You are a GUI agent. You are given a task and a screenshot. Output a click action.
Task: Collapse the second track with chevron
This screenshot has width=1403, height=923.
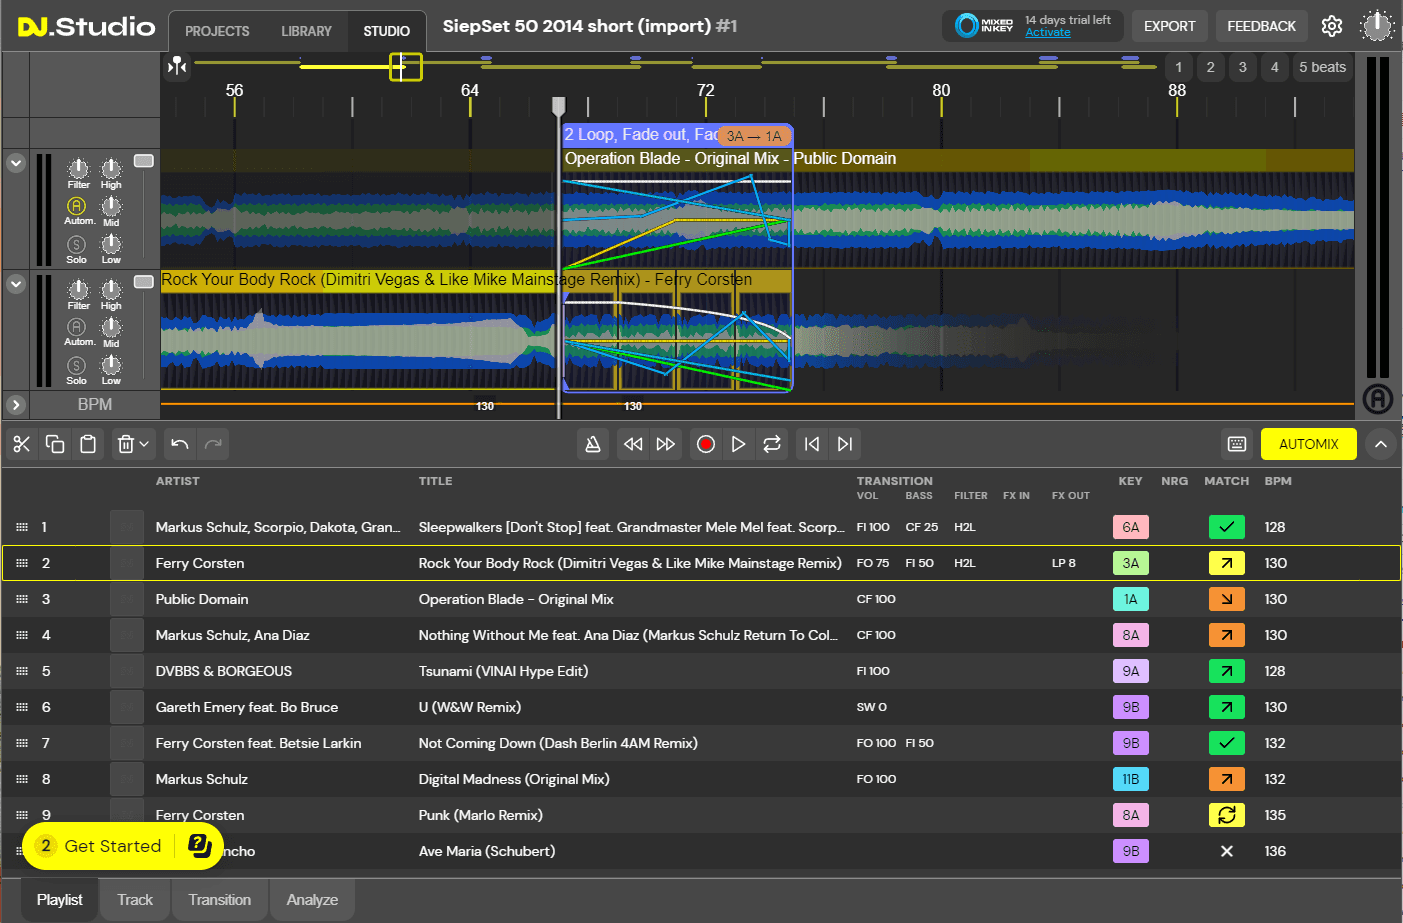tap(16, 284)
